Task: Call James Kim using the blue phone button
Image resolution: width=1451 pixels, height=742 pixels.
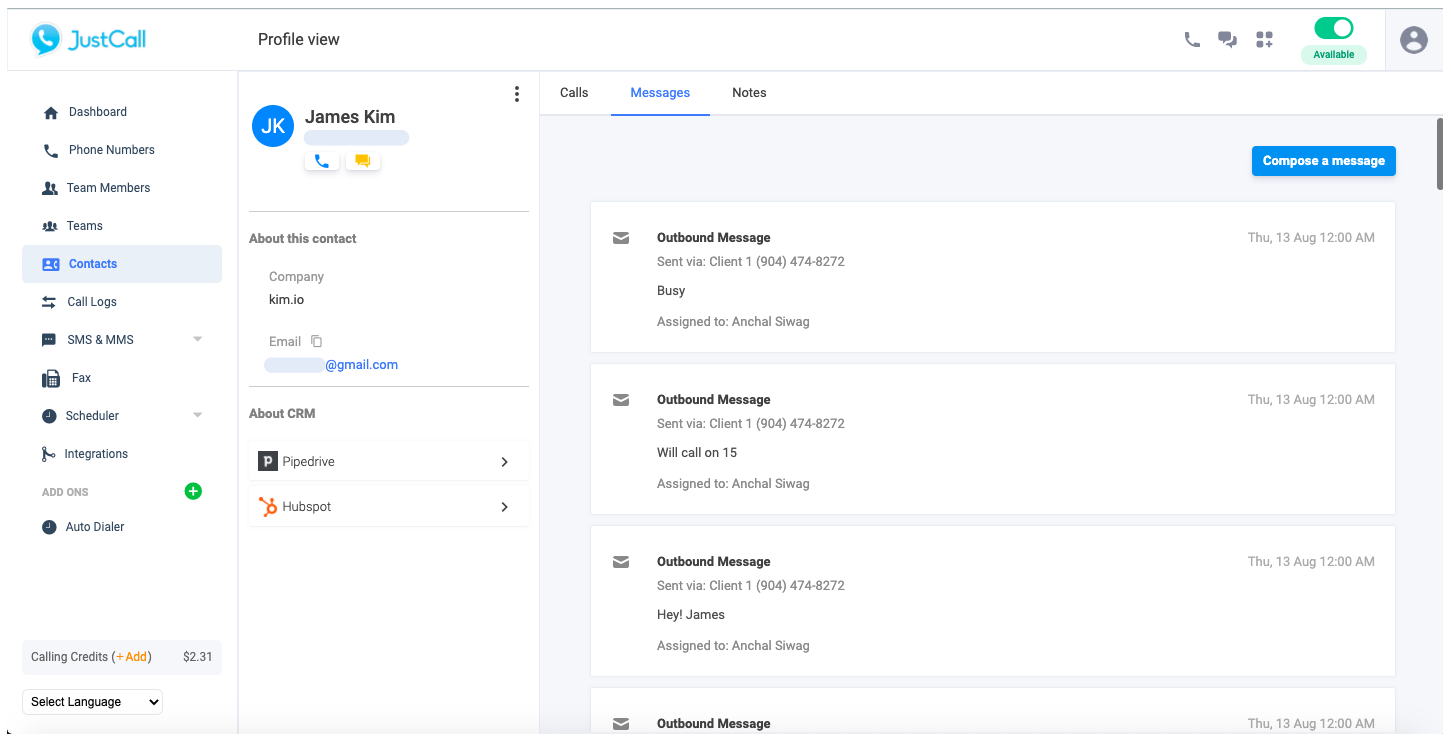Action: point(322,160)
